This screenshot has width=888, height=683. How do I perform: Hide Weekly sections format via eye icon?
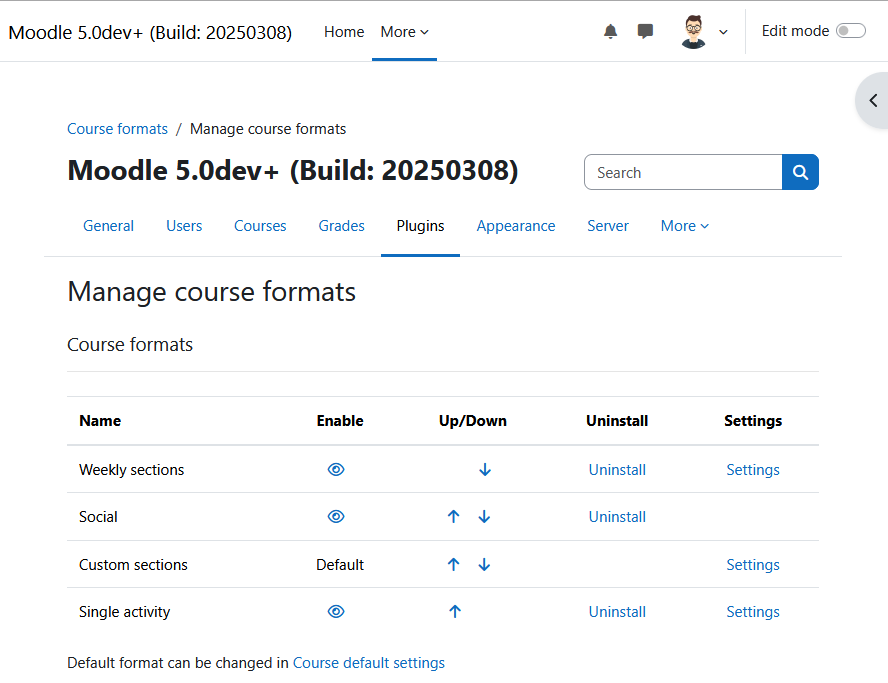pos(336,469)
